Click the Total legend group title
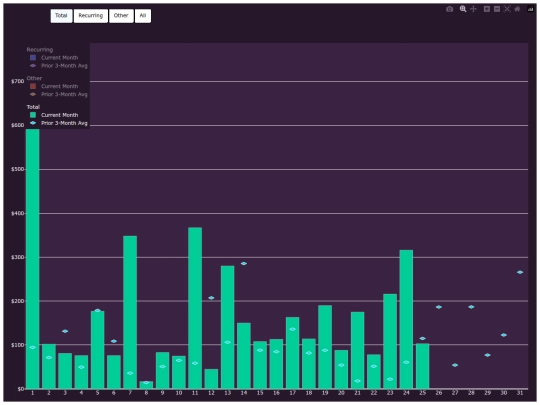The image size is (540, 405). pyautogui.click(x=33, y=107)
